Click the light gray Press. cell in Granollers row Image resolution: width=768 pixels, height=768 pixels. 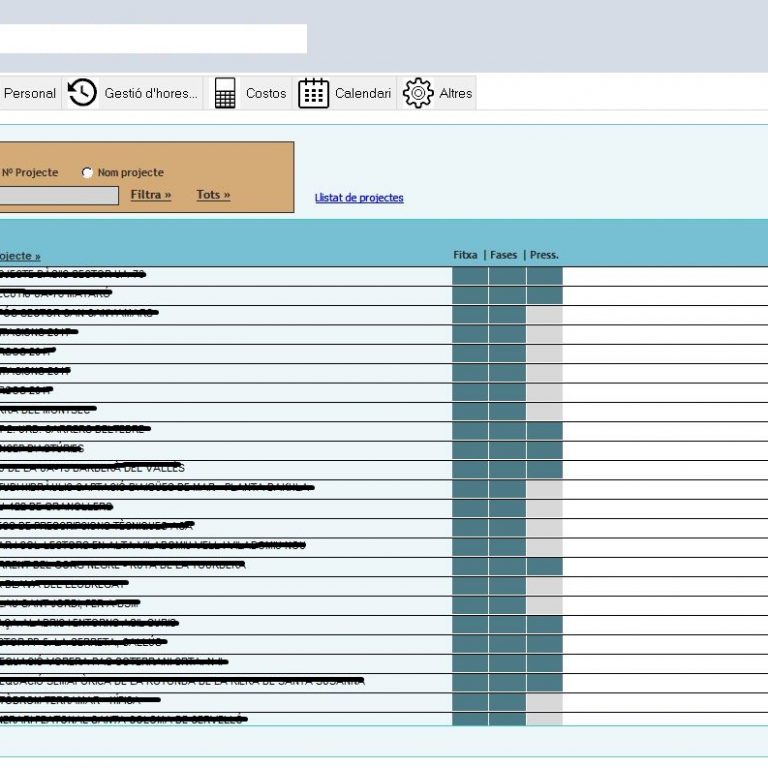tap(544, 507)
